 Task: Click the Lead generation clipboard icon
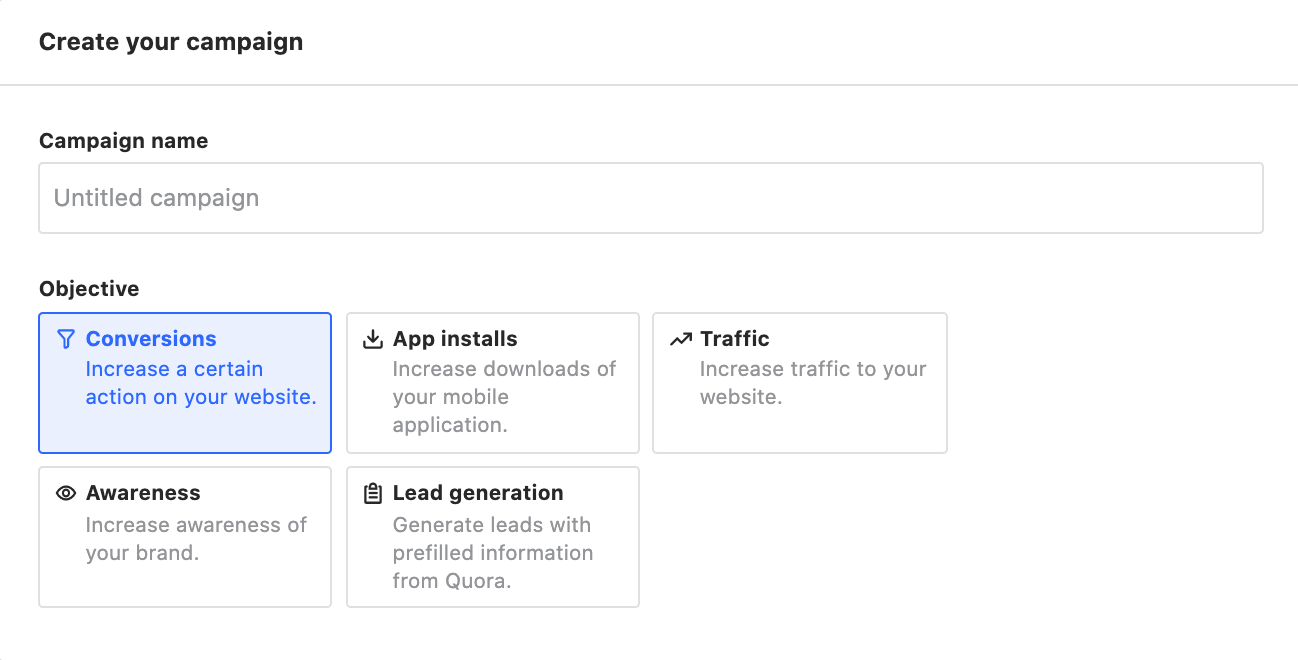(x=373, y=493)
